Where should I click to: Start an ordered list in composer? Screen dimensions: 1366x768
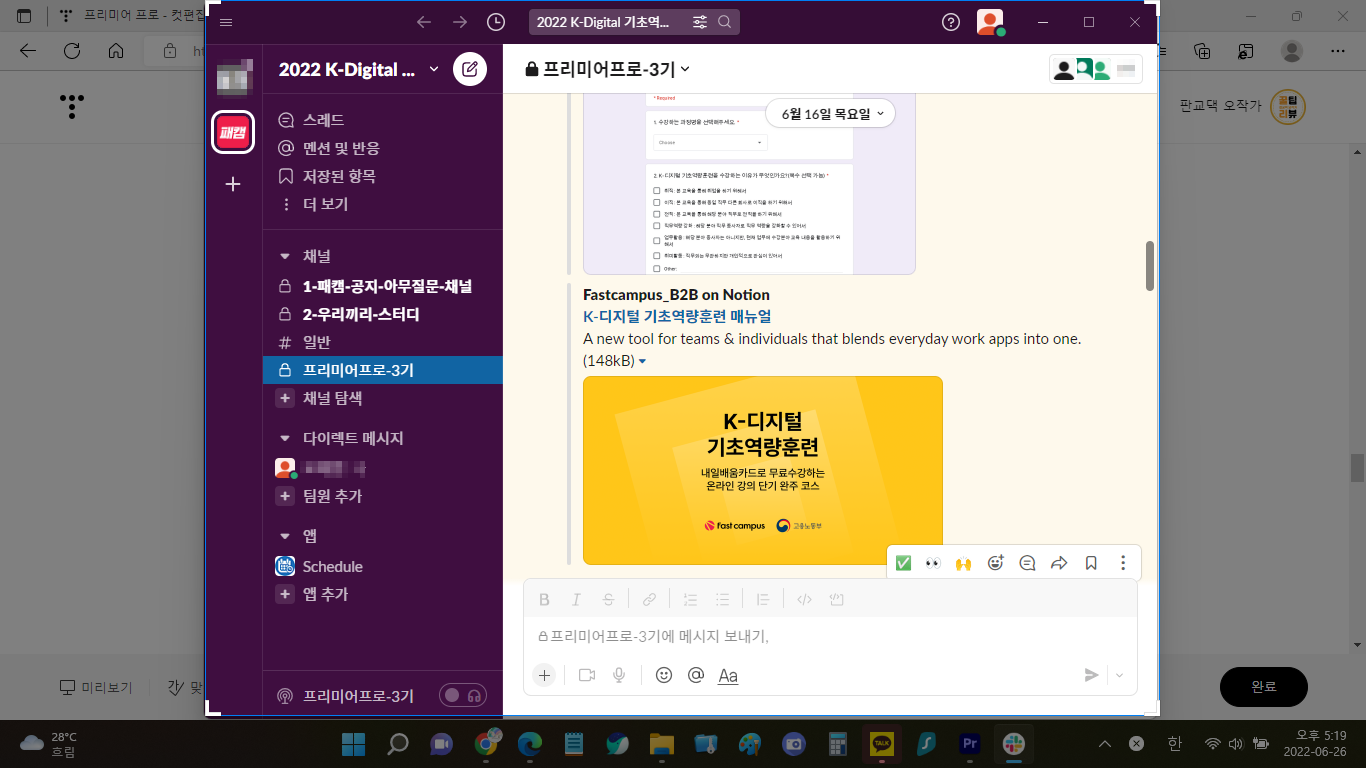pyautogui.click(x=690, y=600)
